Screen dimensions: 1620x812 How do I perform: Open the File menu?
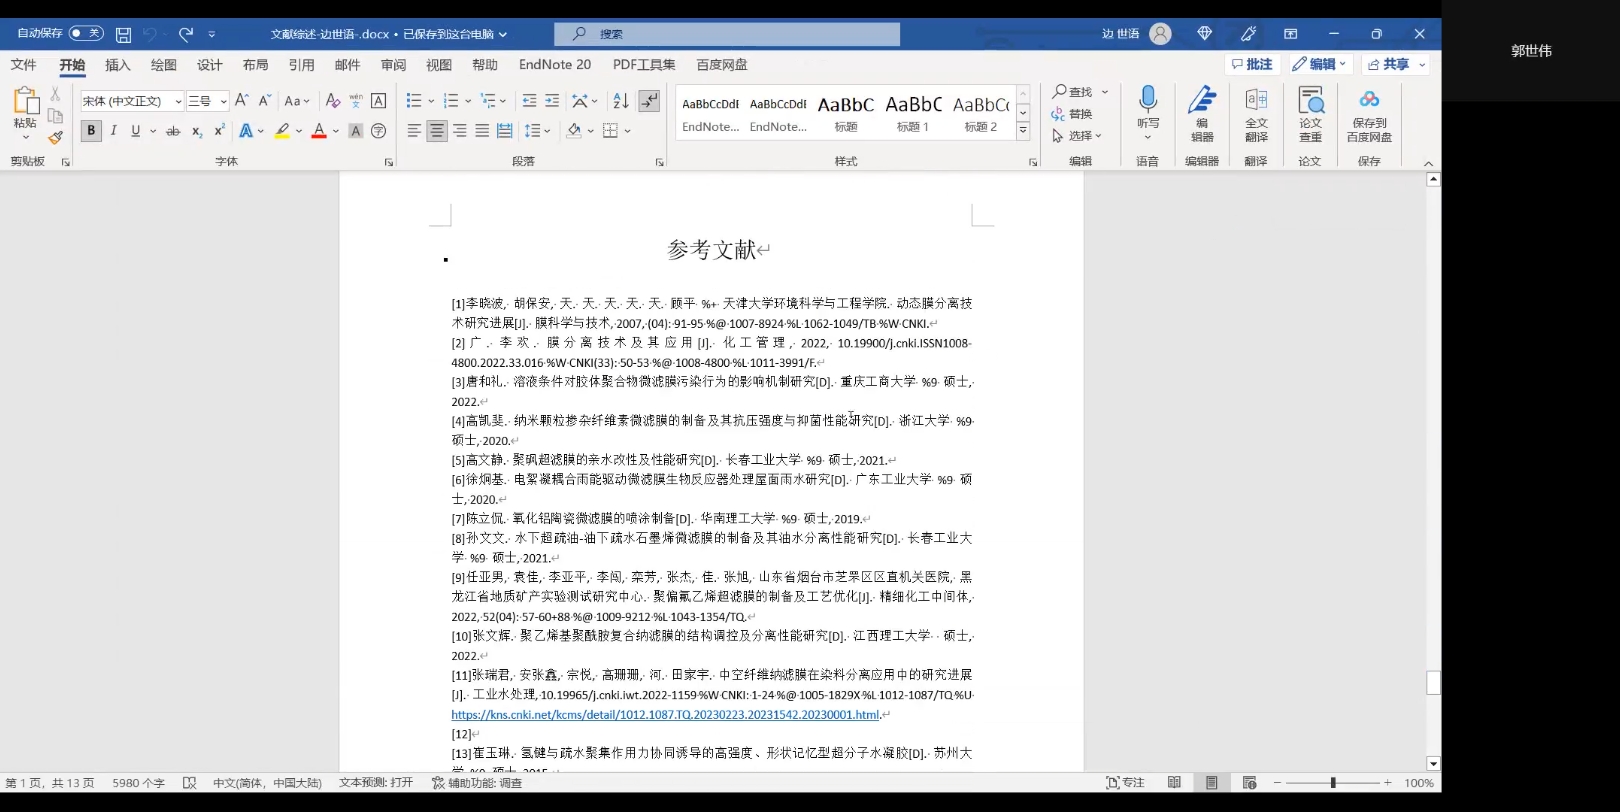(x=23, y=64)
